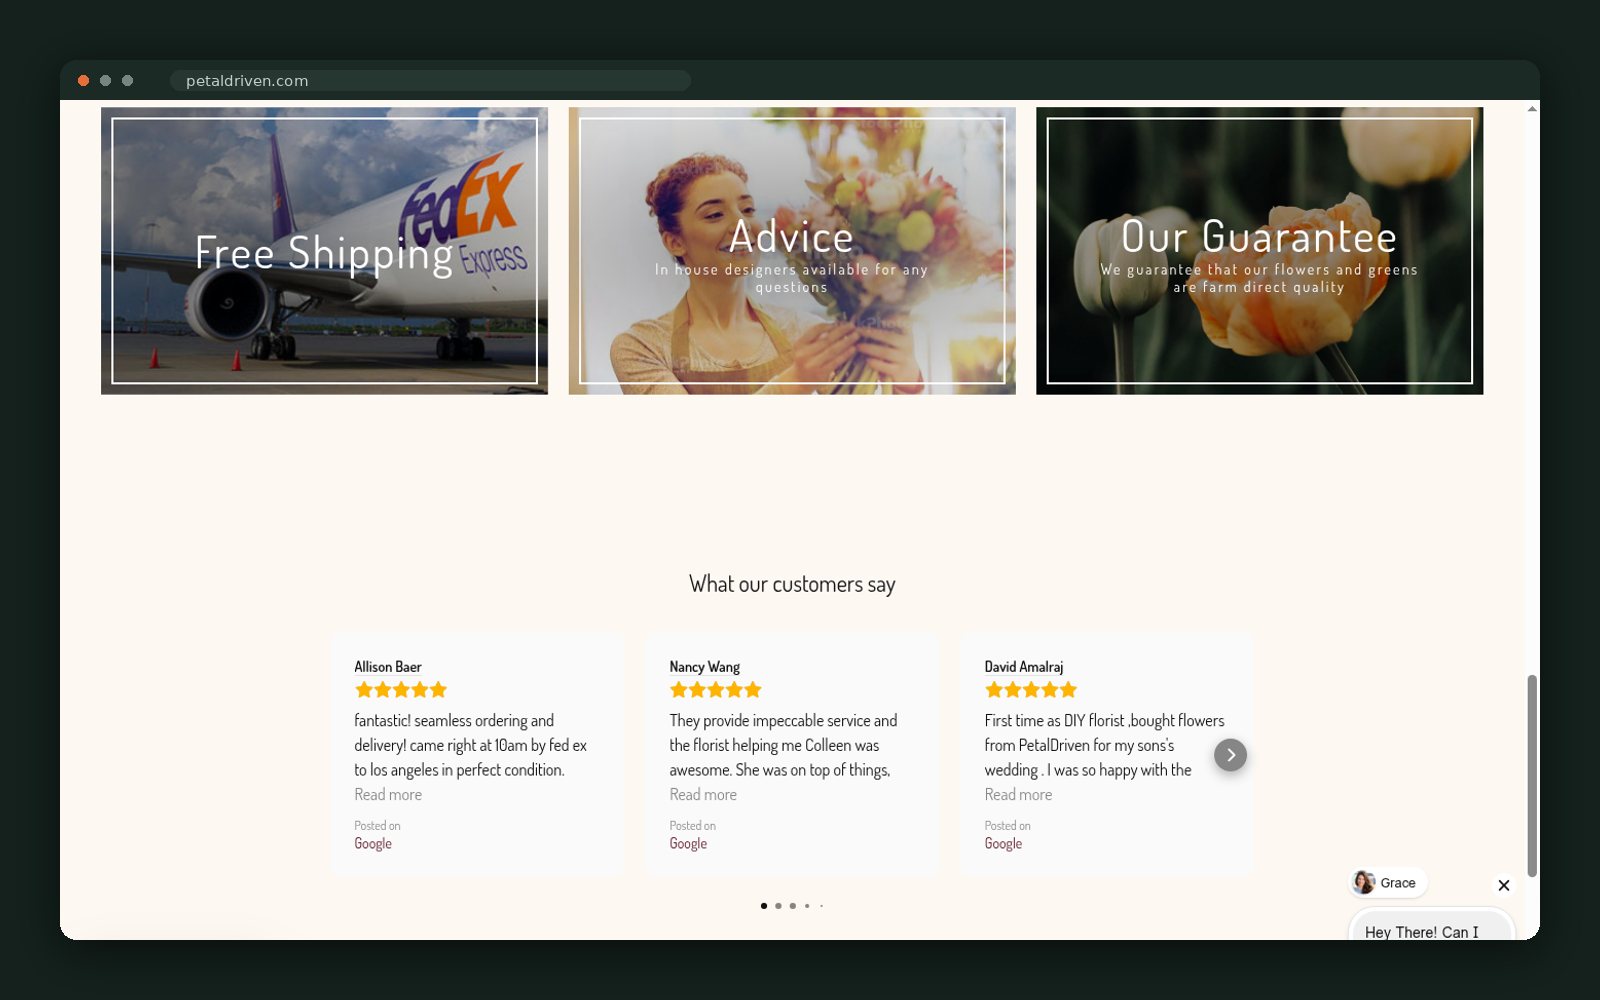Open the Our Guarantee tulip banner
This screenshot has height=1000, width=1600.
click(x=1259, y=251)
